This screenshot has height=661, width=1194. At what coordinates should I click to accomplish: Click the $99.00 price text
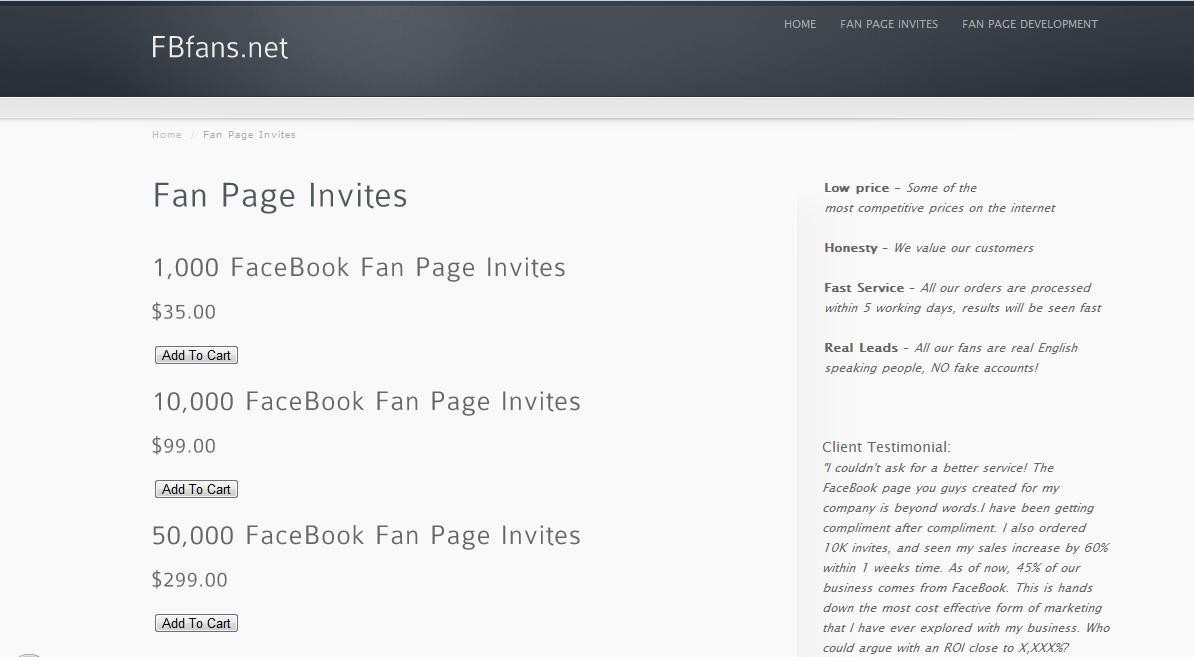pyautogui.click(x=184, y=446)
